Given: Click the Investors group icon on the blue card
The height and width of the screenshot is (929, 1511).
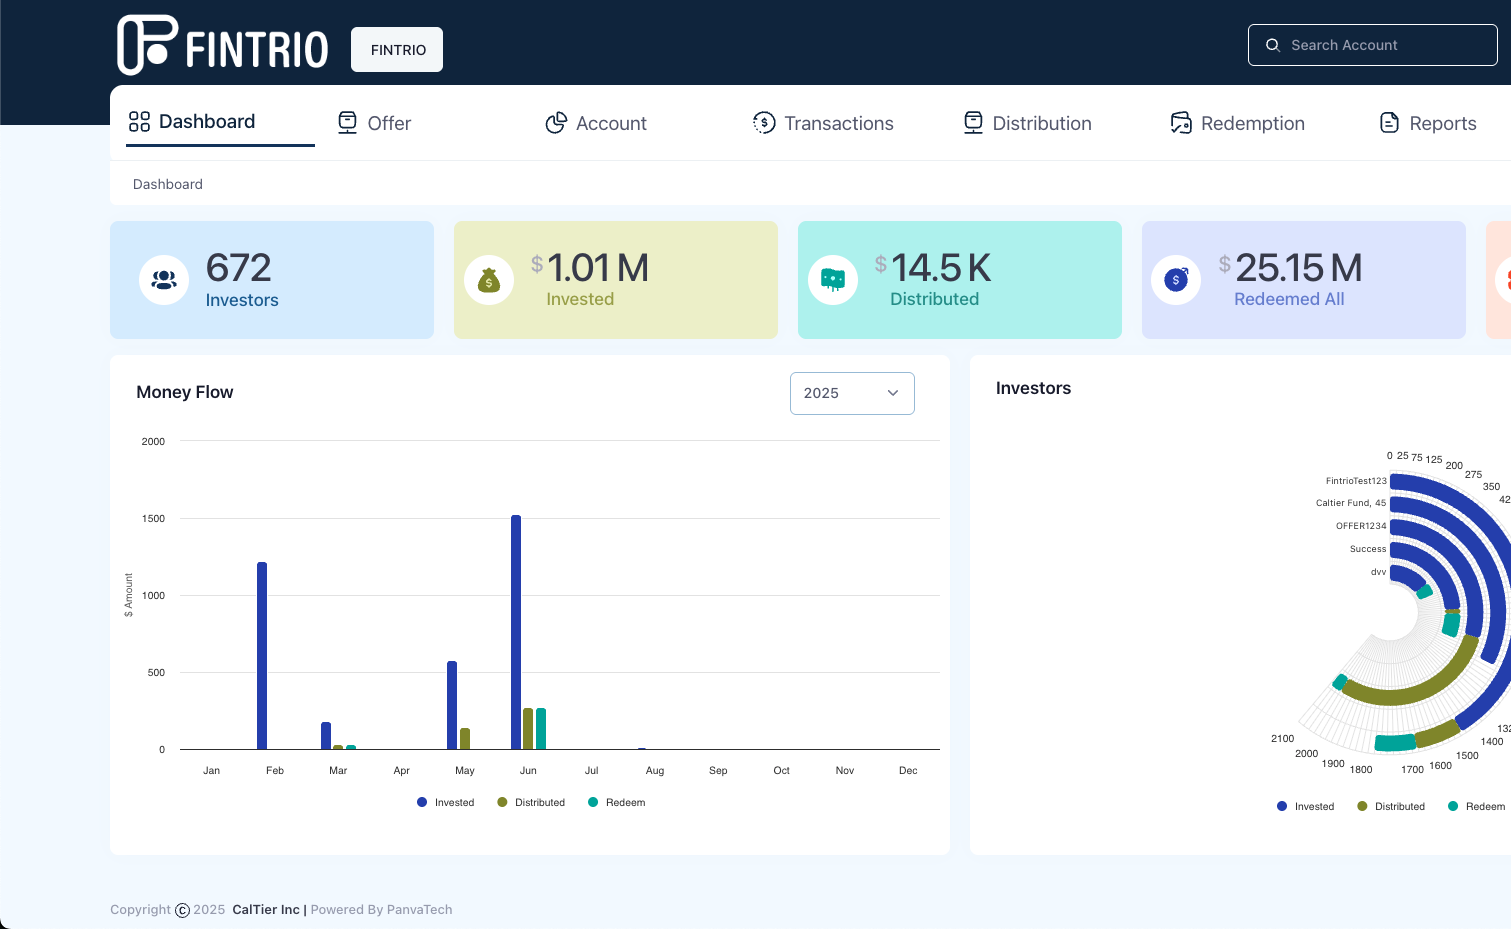Looking at the screenshot, I should (163, 280).
